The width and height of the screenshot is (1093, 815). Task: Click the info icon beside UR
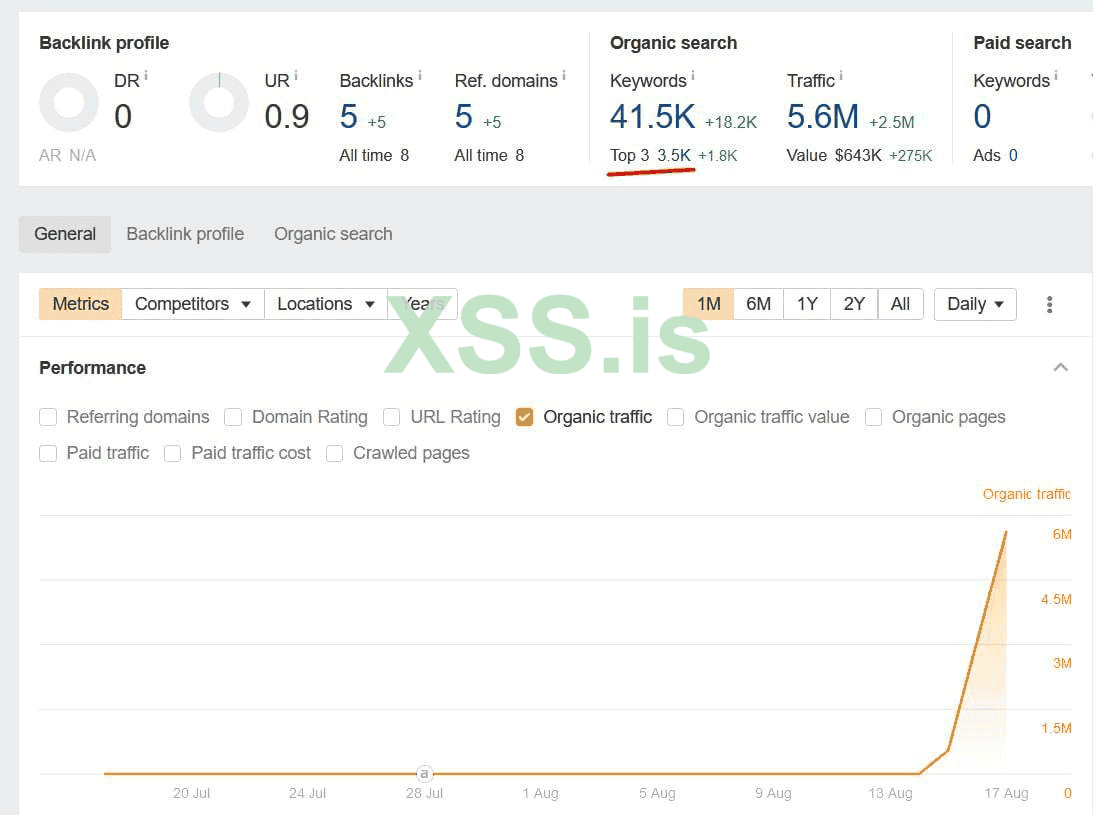[x=297, y=75]
